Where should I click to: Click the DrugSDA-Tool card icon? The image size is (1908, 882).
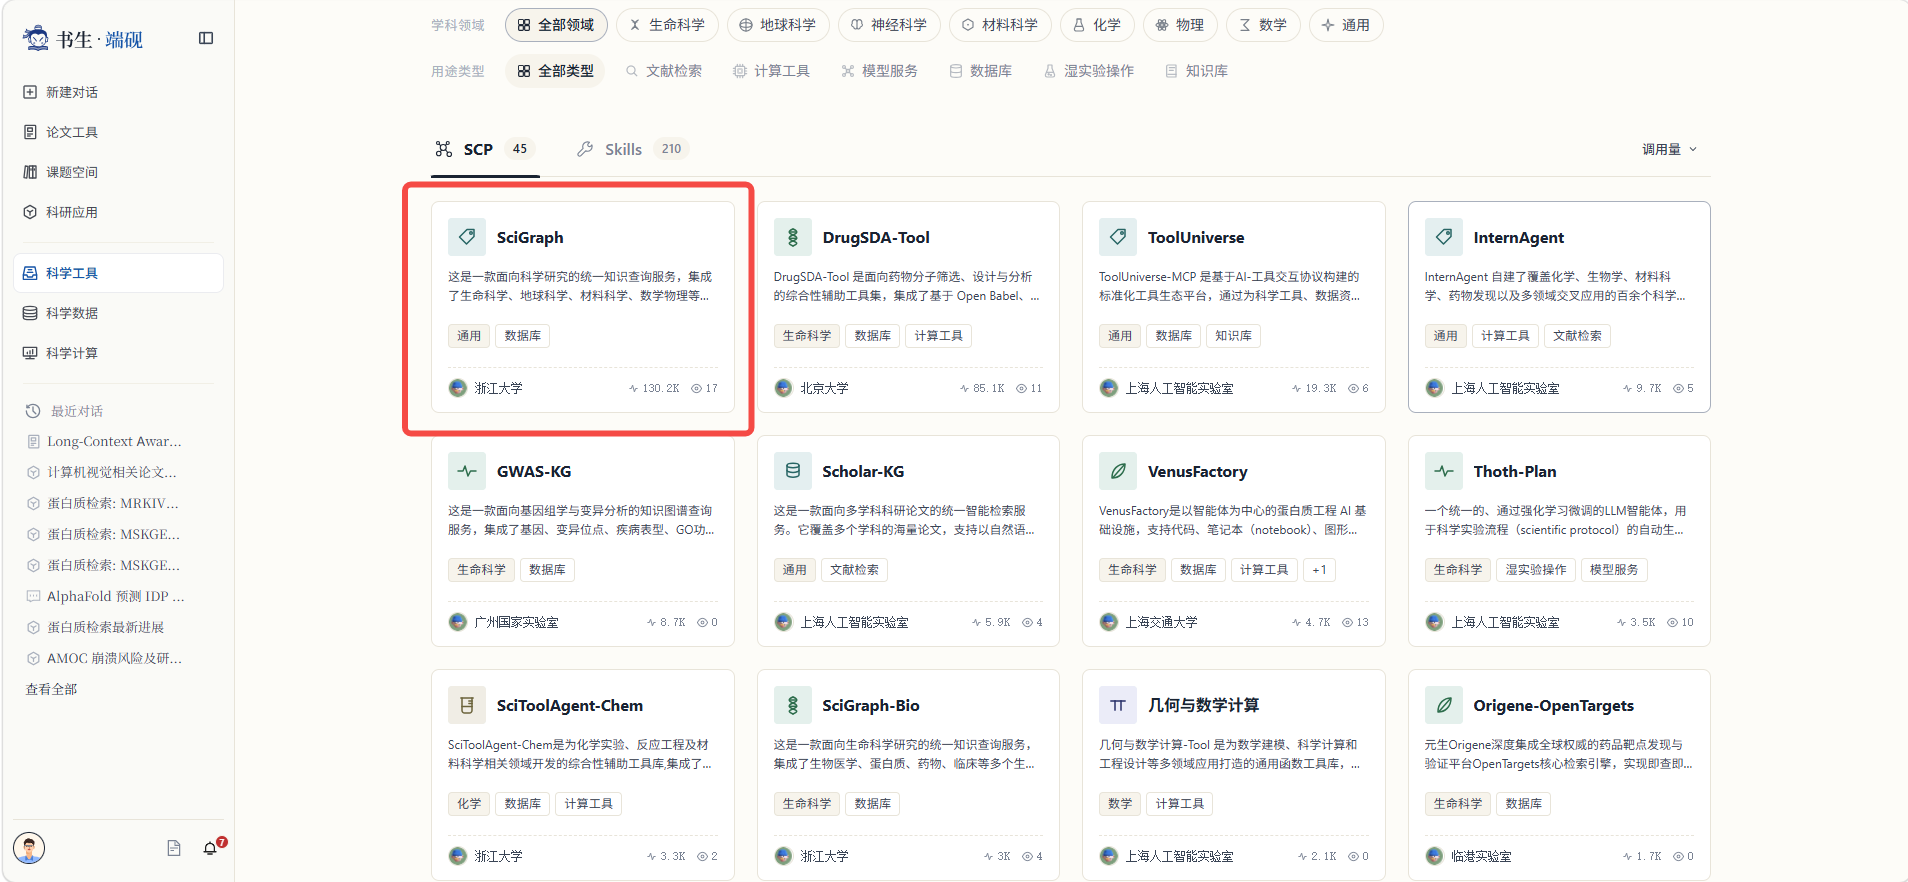[793, 237]
